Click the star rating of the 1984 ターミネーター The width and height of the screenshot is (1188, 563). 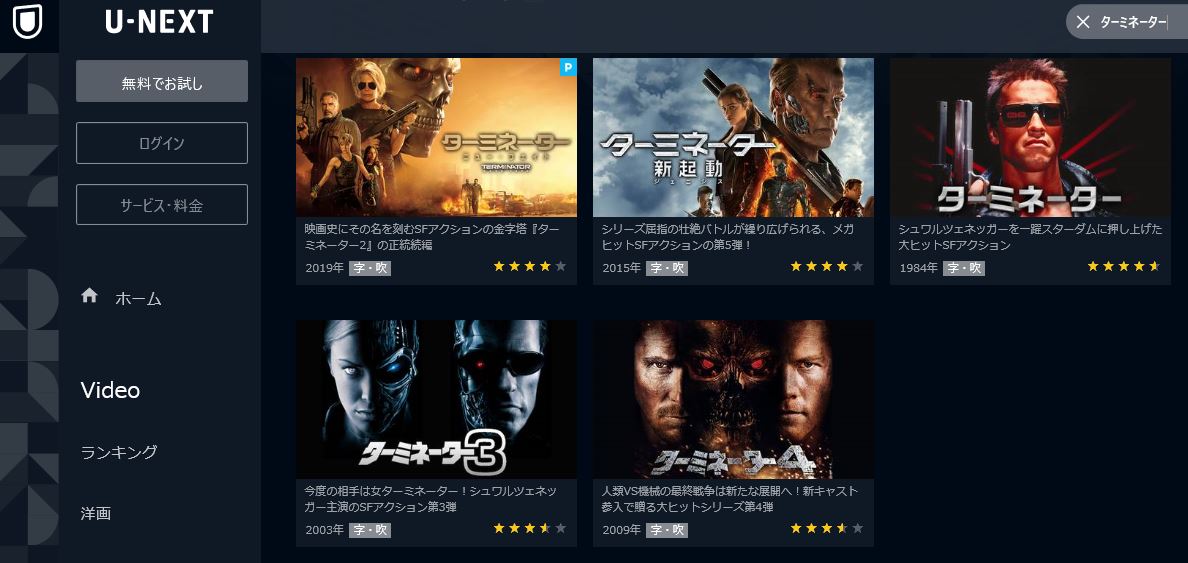[x=1123, y=267]
